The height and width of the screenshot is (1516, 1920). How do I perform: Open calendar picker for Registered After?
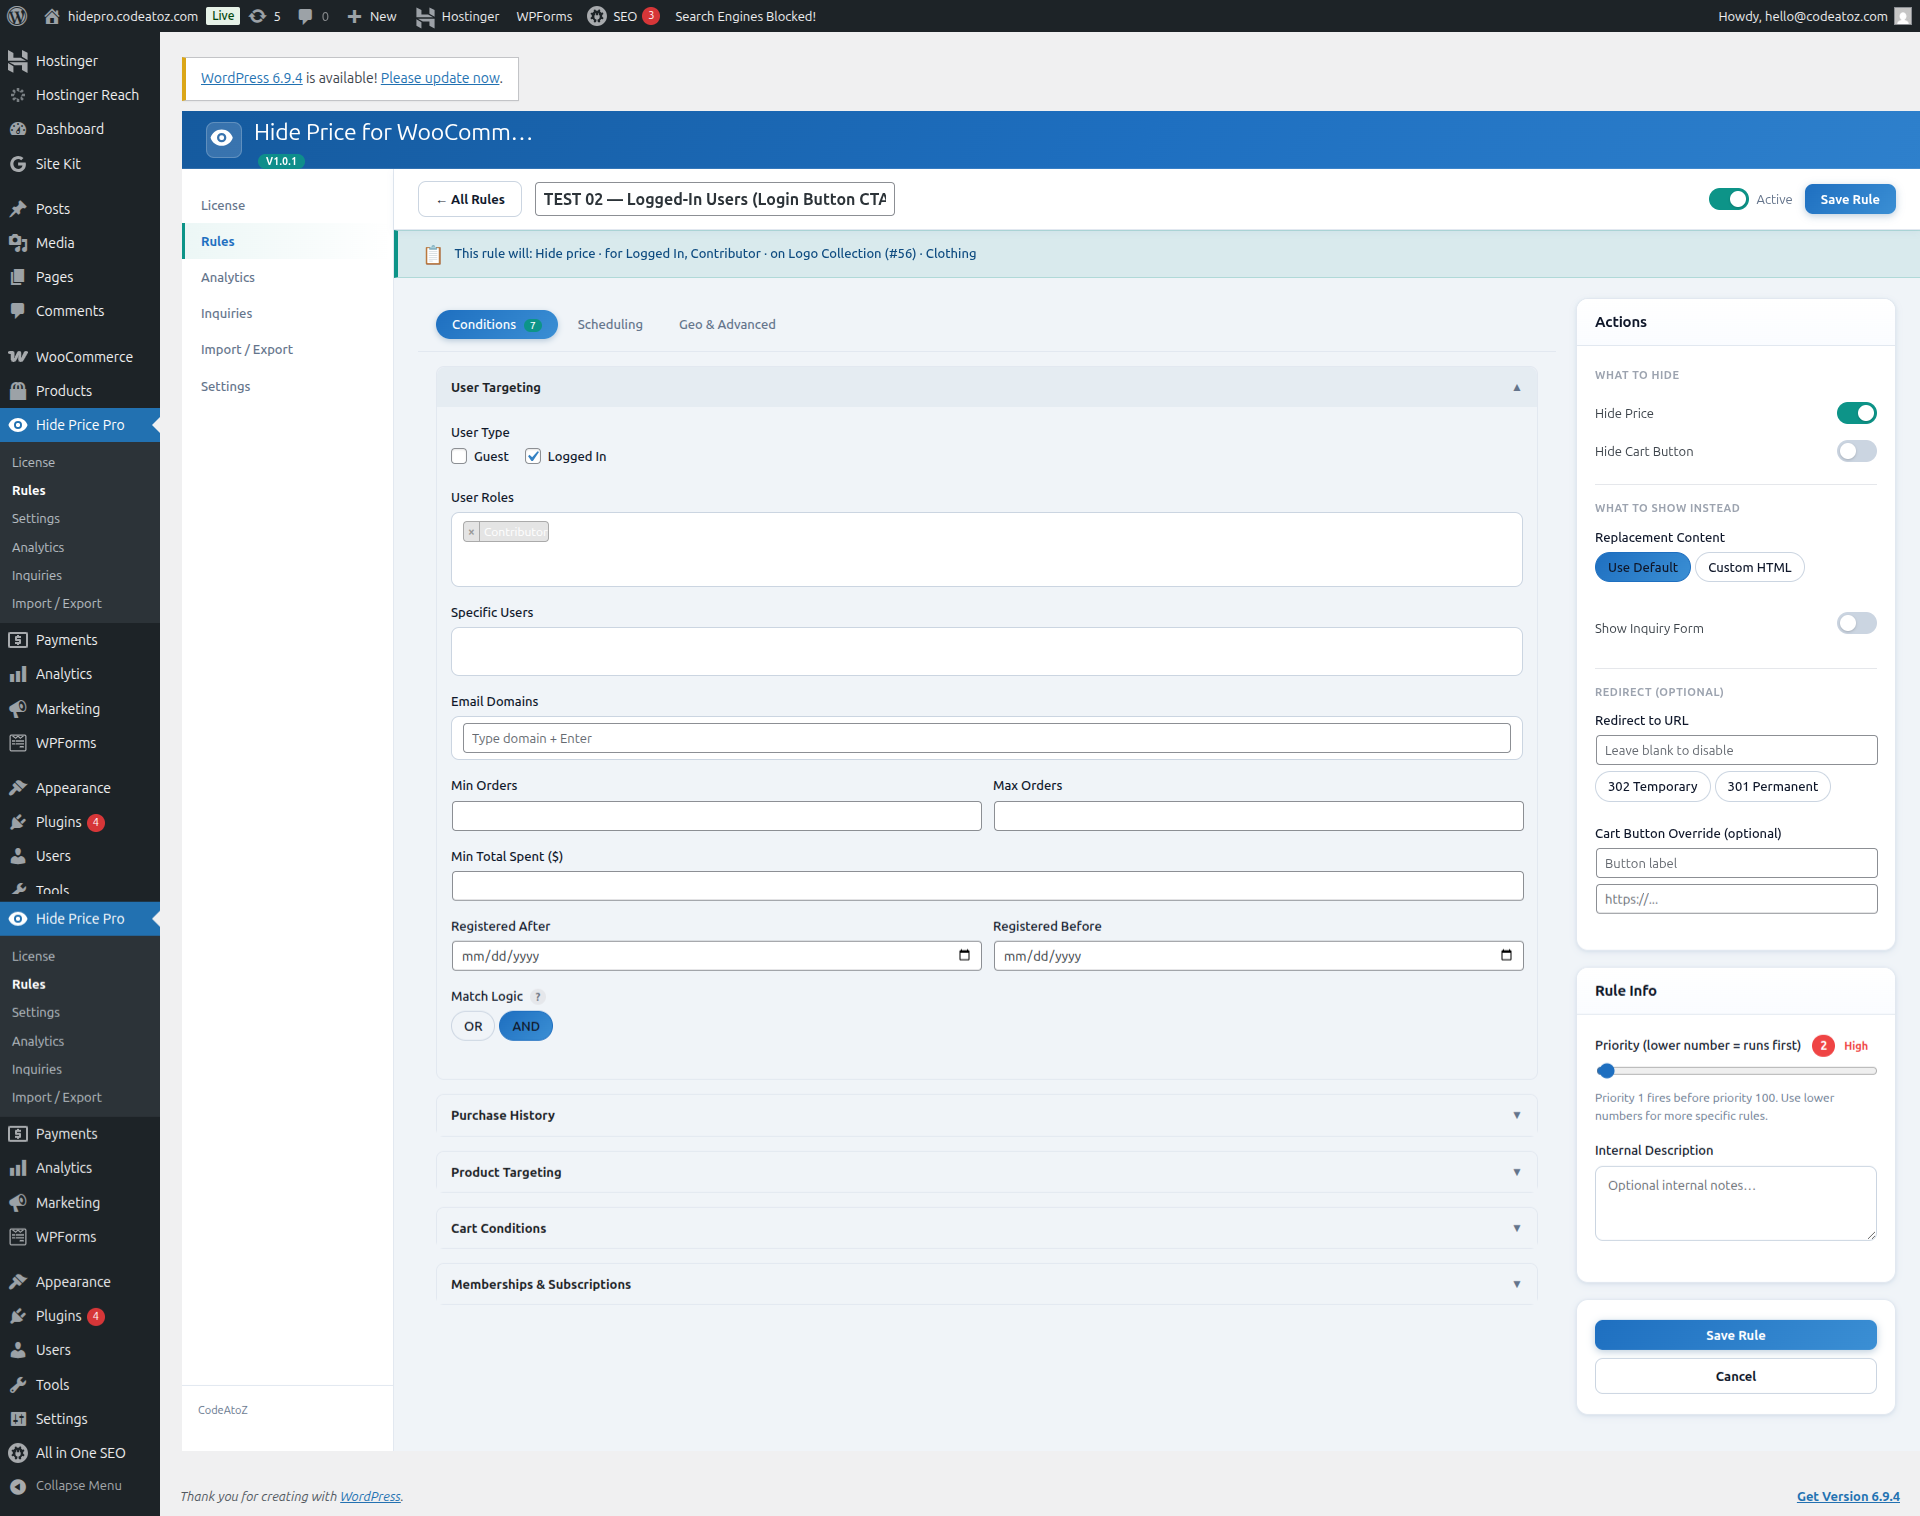pos(964,955)
